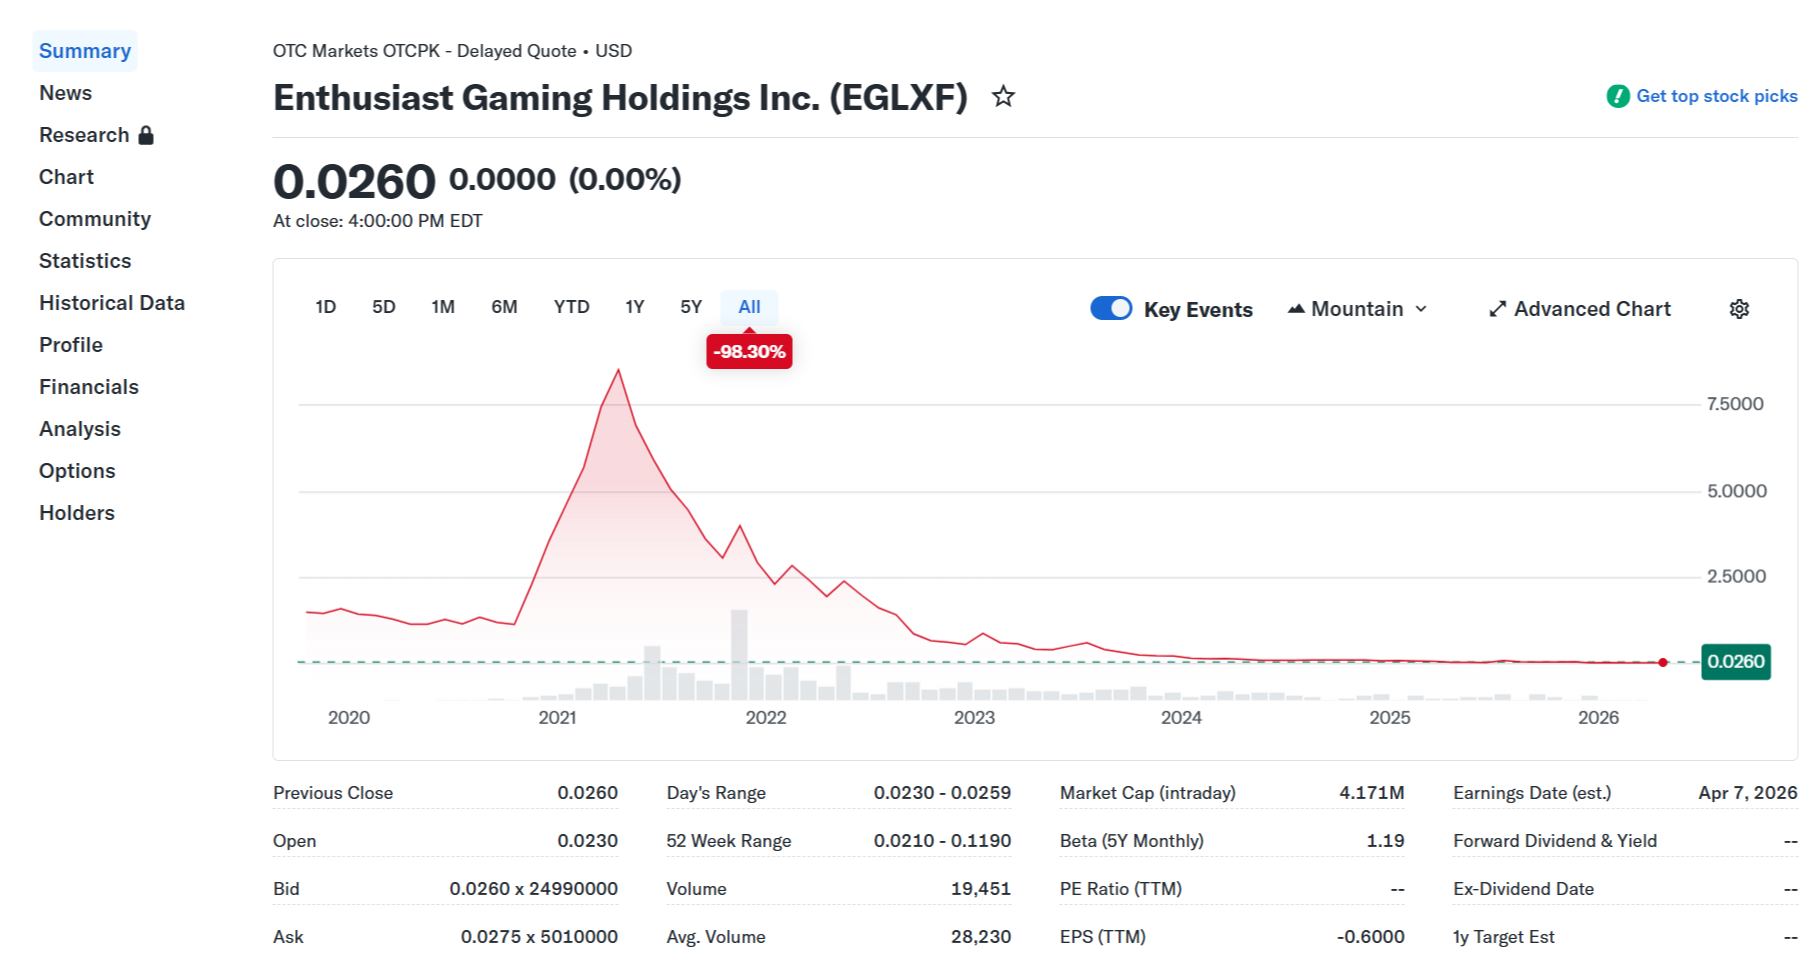1811x970 pixels.
Task: Click the 0.0260 current price label
Action: (1735, 662)
